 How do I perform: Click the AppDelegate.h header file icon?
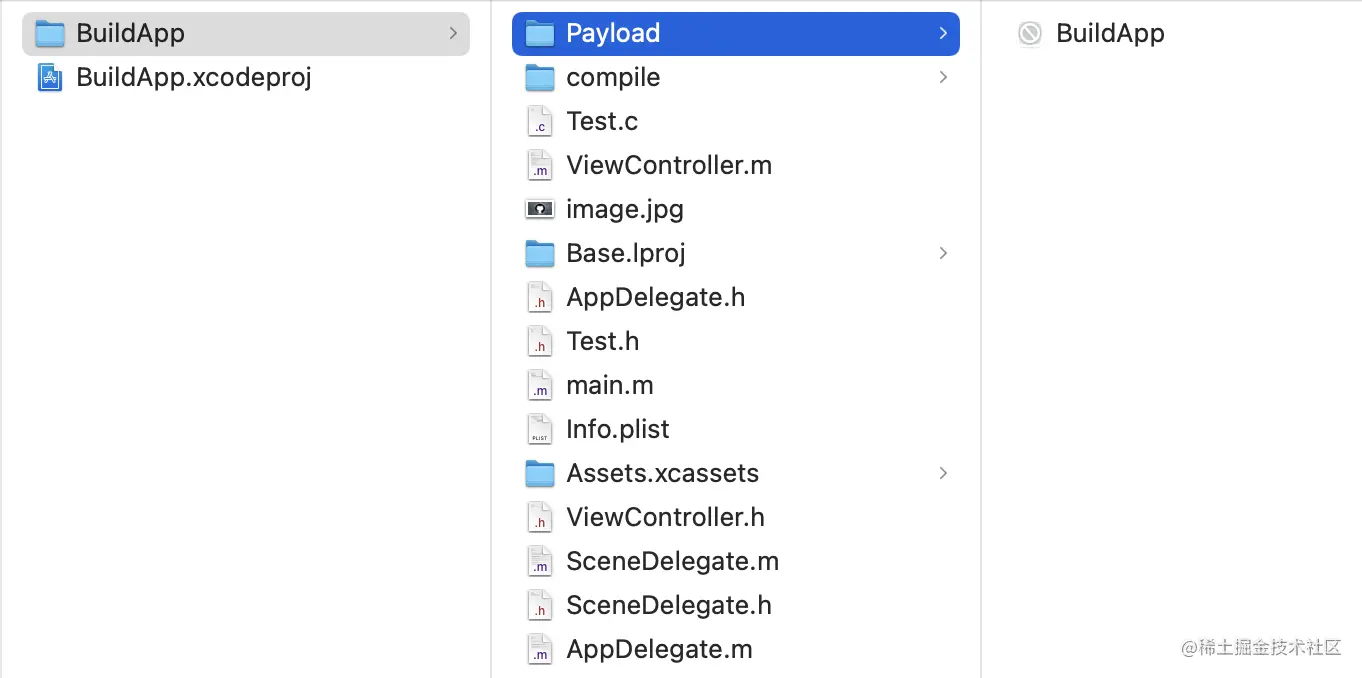pyautogui.click(x=540, y=297)
